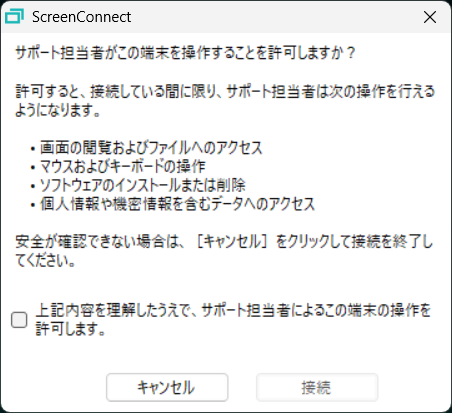Click the キャンセル button
Viewport: 452px width, 413px height.
click(167, 387)
